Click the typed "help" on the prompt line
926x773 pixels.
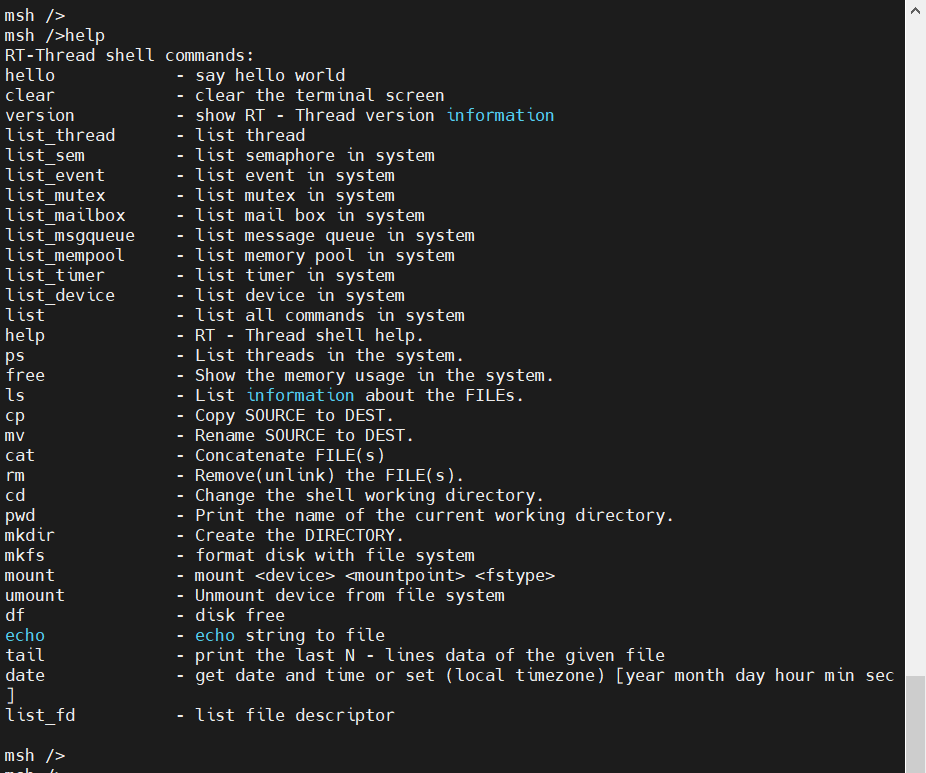tap(85, 35)
